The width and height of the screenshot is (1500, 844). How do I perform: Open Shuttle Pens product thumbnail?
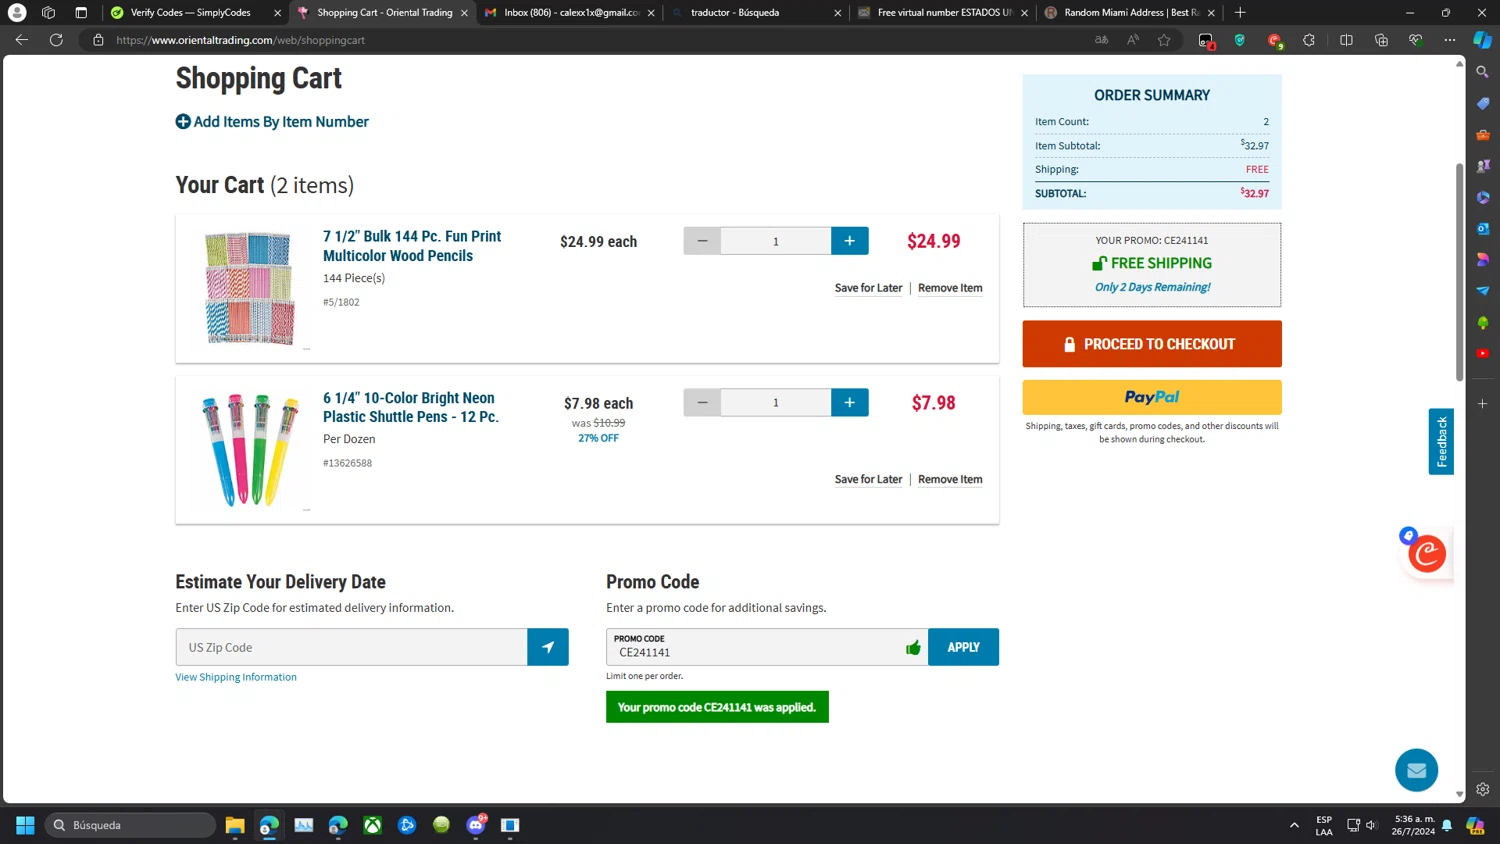[249, 449]
